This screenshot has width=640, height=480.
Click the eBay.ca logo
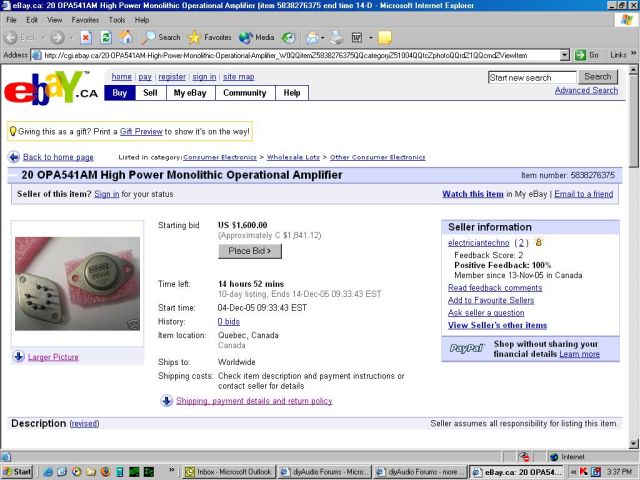click(51, 88)
